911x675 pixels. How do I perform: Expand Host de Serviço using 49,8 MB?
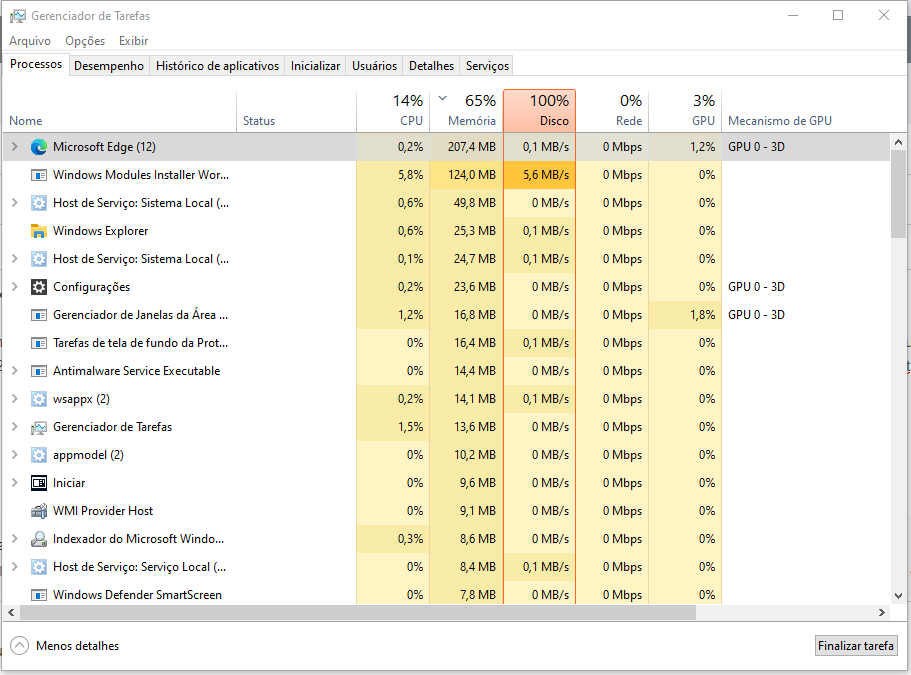[x=15, y=203]
